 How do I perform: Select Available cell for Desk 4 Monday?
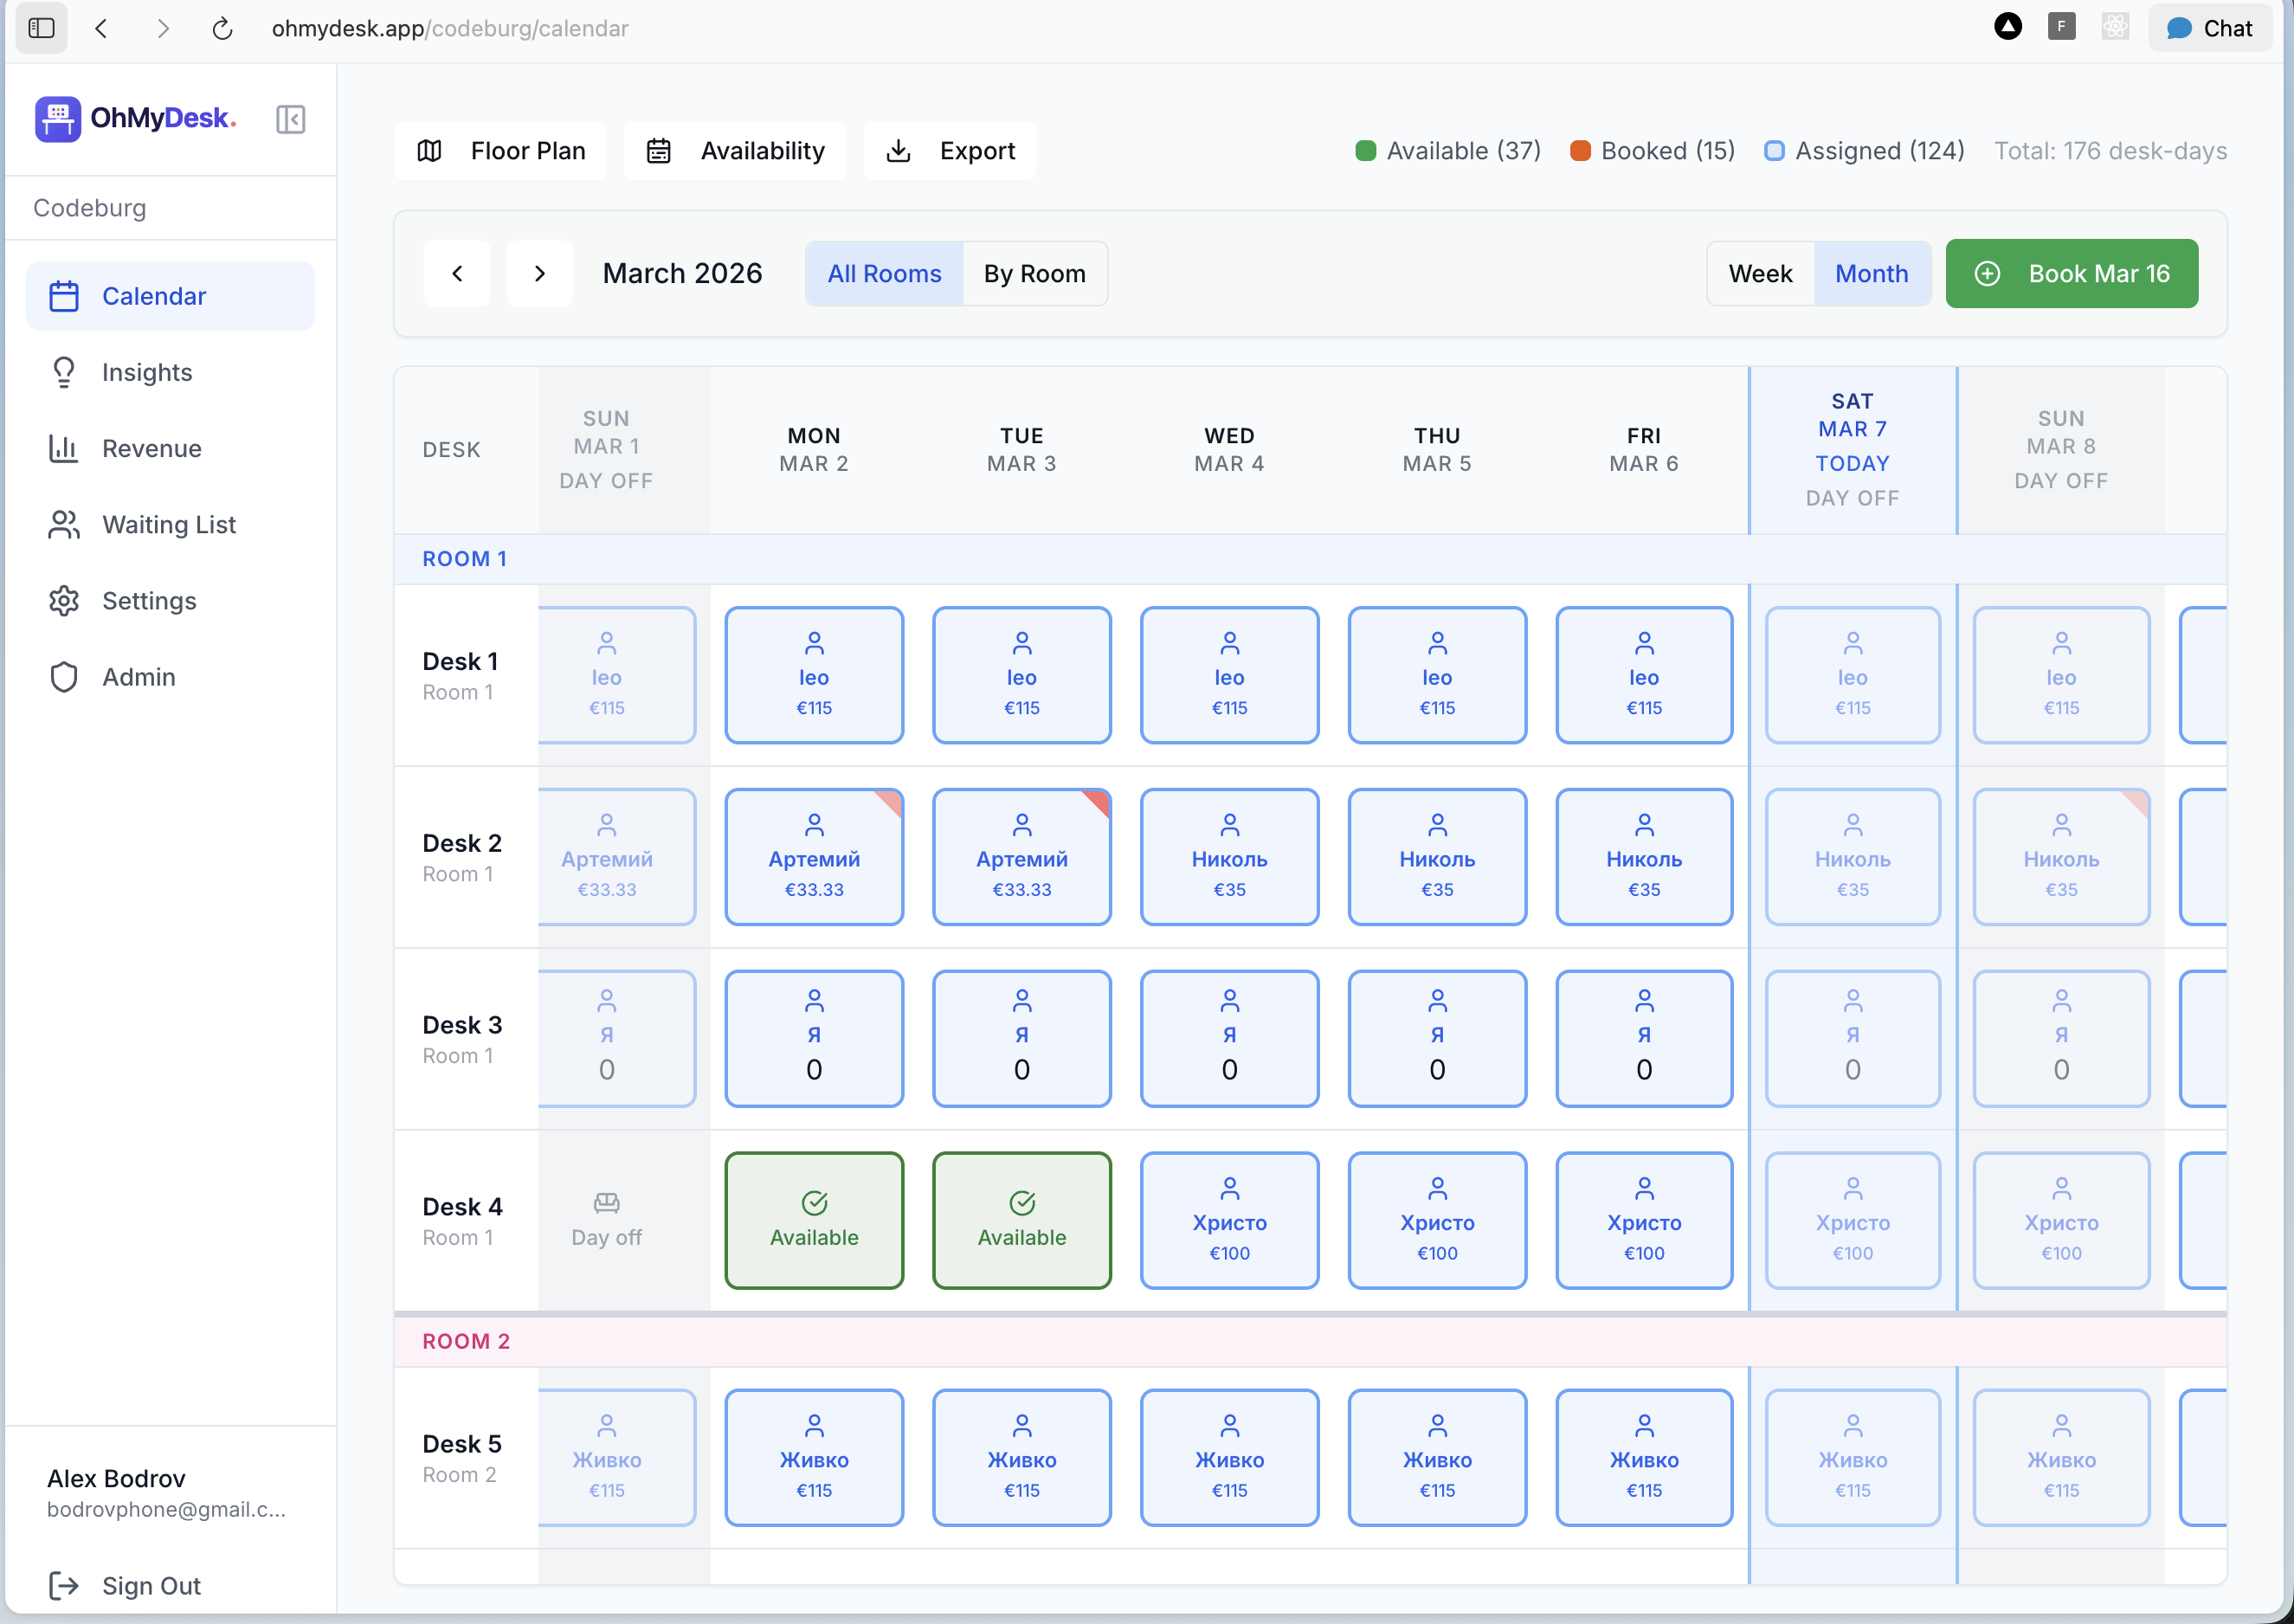pyautogui.click(x=814, y=1219)
